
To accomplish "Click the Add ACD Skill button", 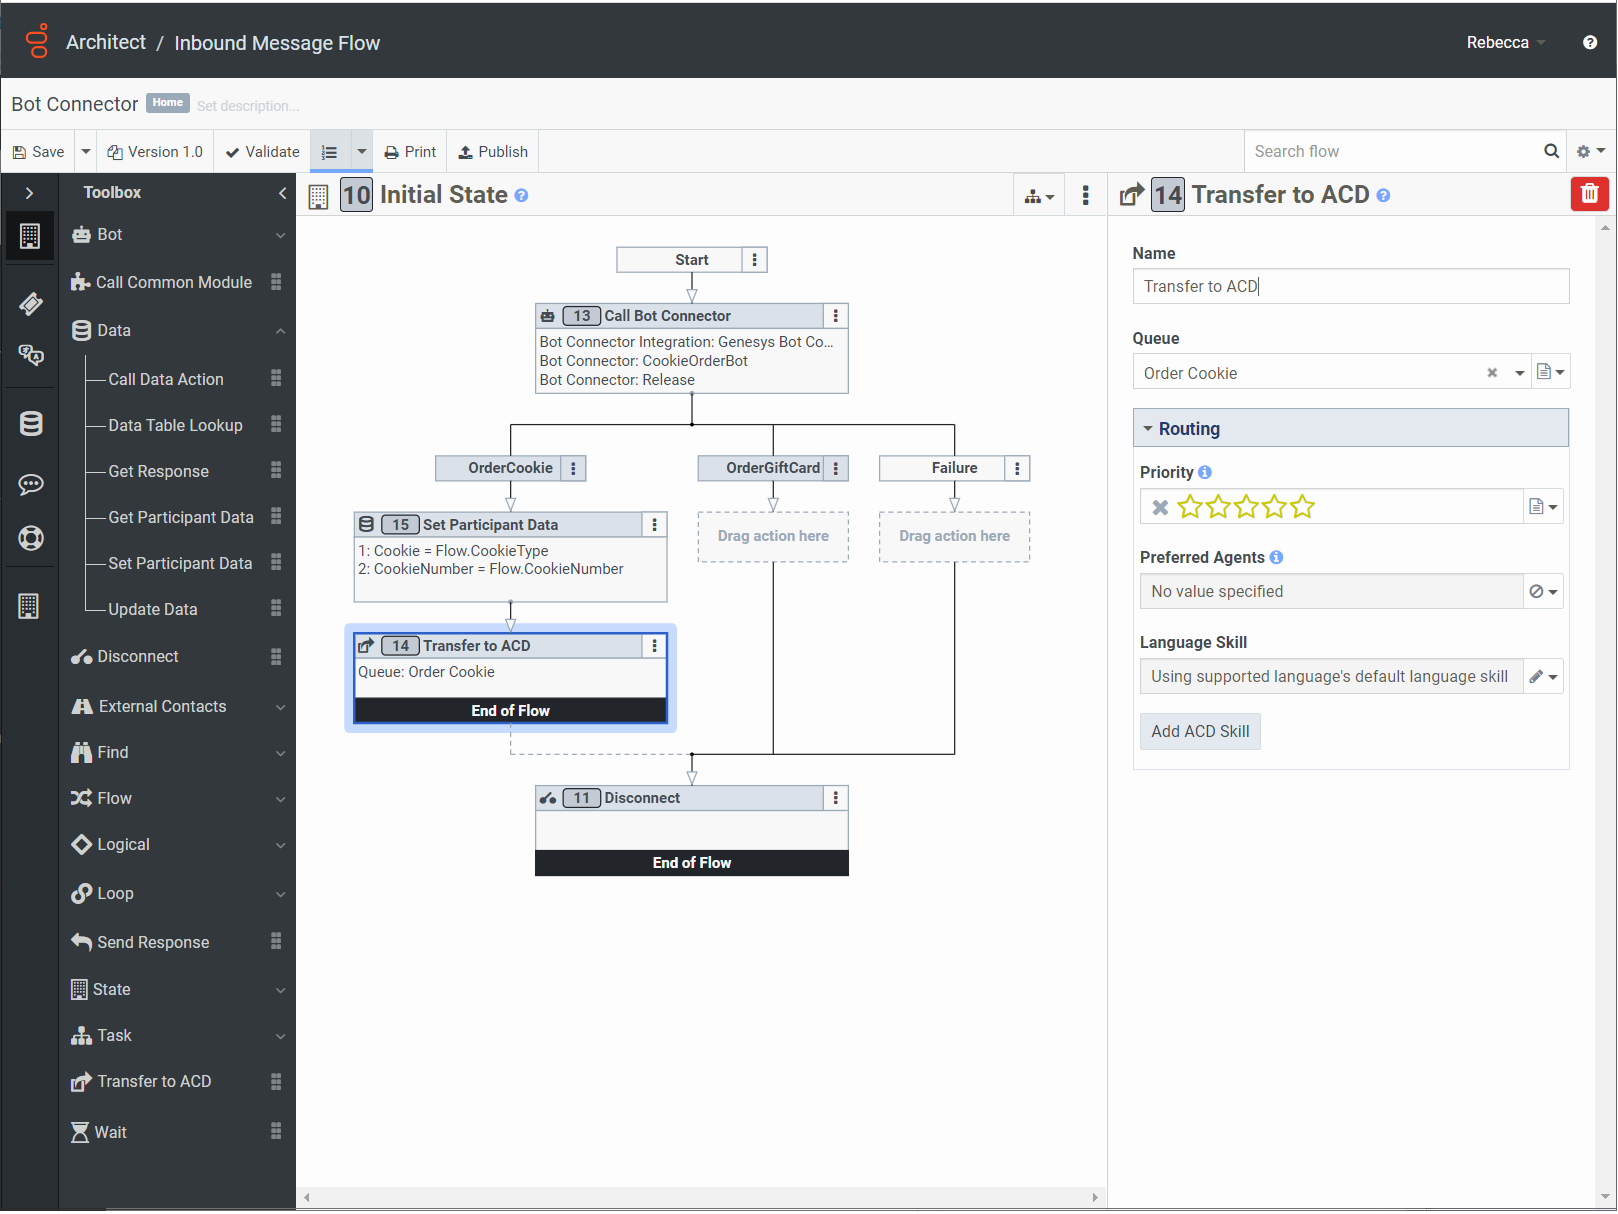I will [x=1199, y=731].
